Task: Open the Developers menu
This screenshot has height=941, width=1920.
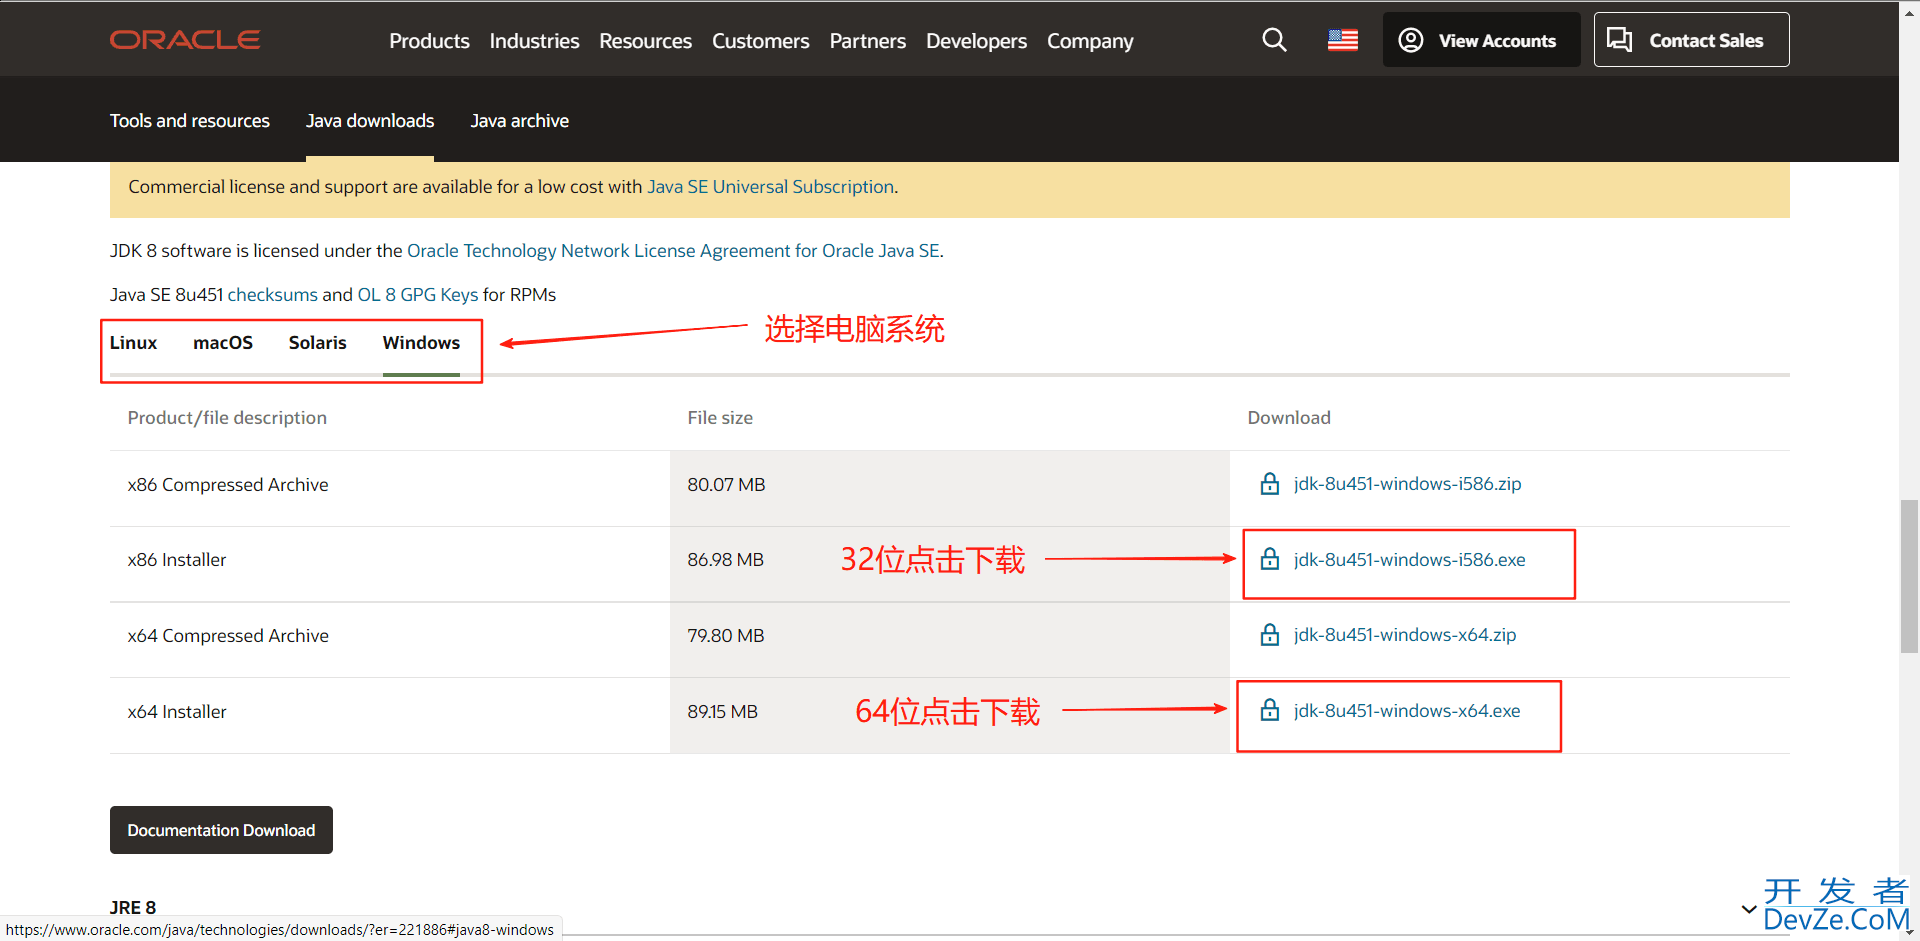Action: [976, 41]
